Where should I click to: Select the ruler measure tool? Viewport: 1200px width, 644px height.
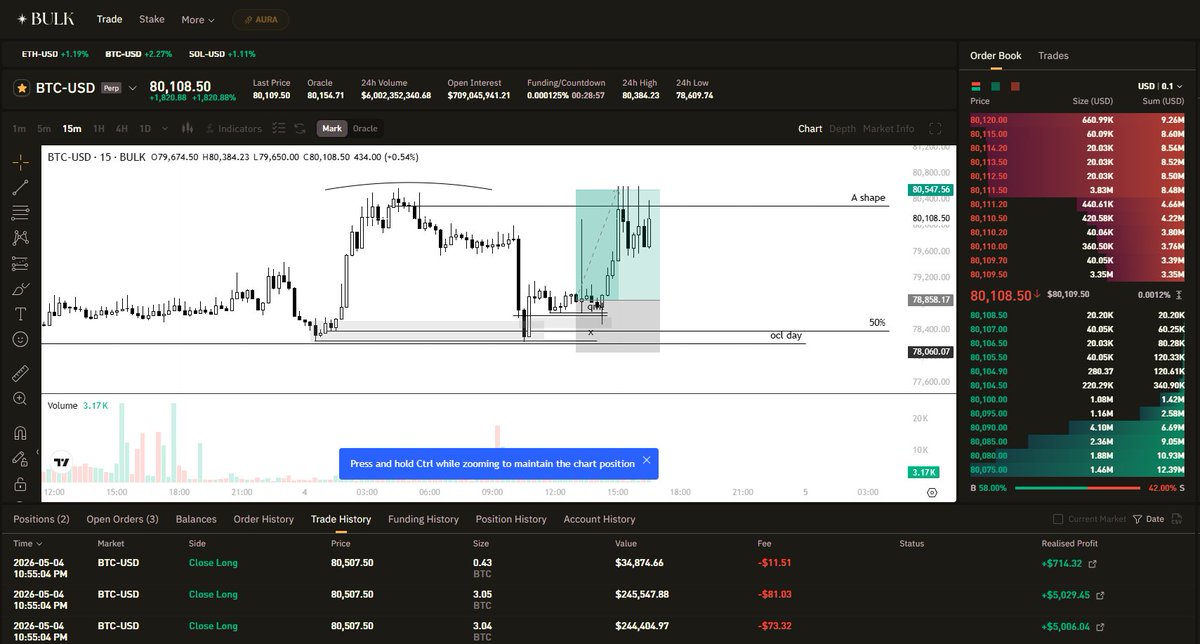click(21, 374)
